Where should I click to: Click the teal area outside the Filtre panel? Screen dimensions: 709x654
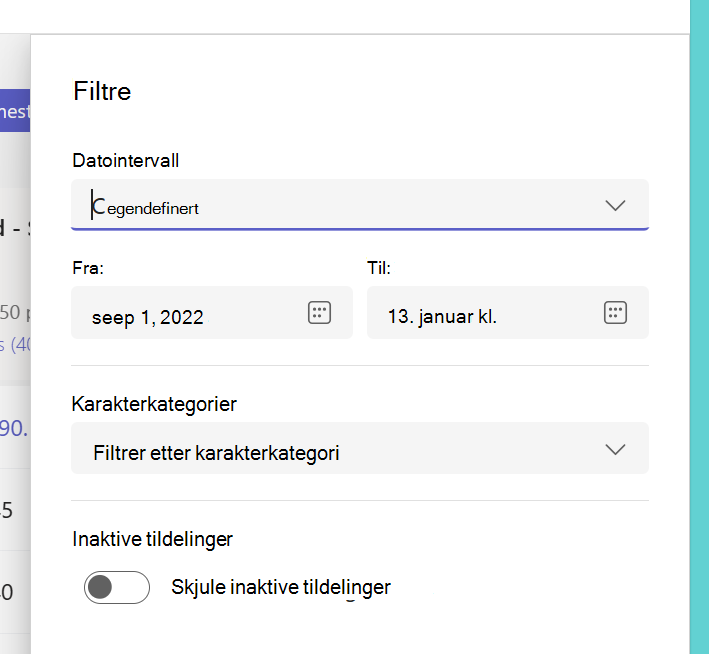(x=700, y=327)
